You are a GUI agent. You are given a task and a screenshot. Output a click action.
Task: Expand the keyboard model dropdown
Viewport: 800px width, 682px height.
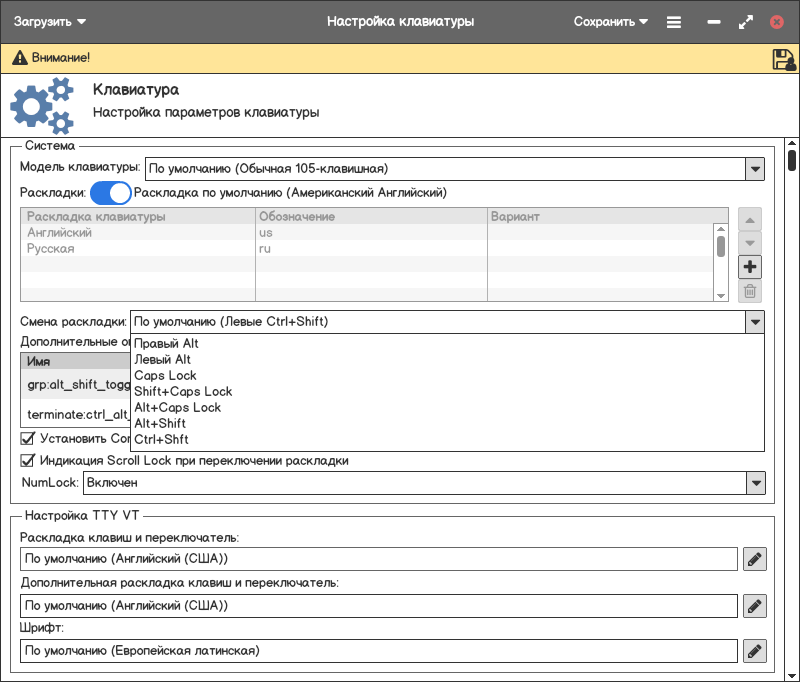[755, 168]
